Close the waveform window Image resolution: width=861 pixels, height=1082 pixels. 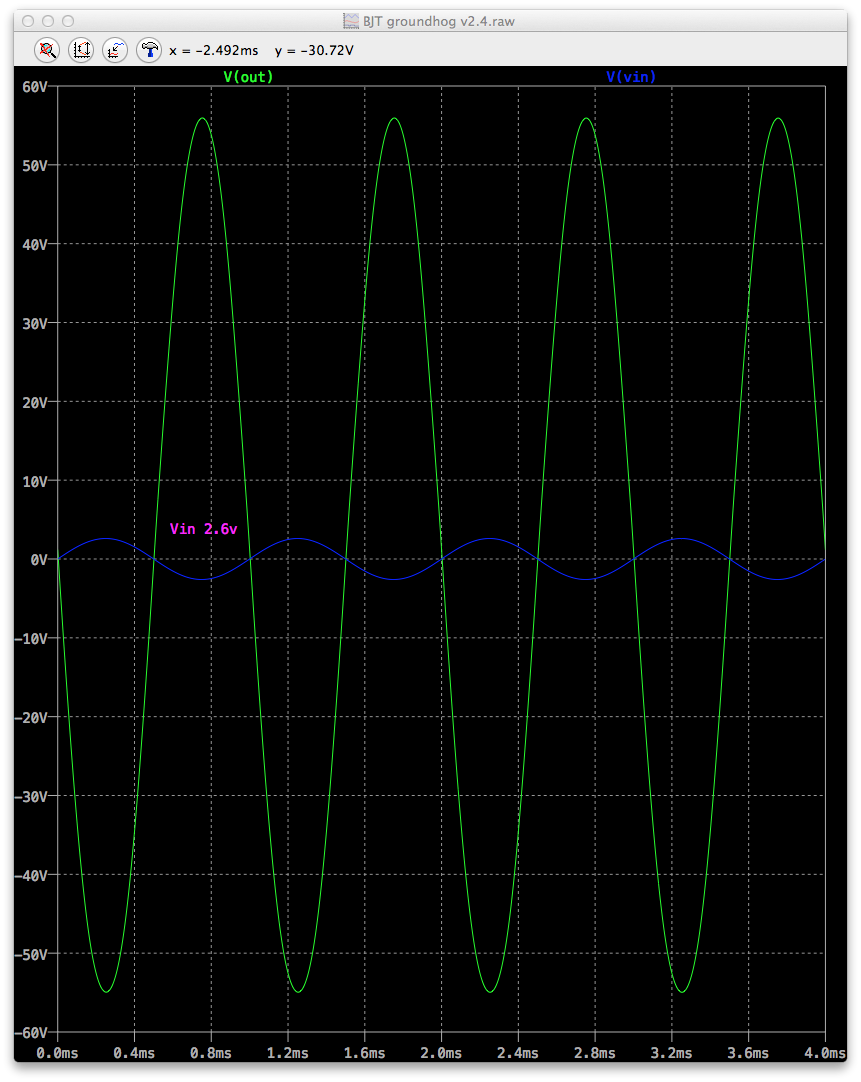coord(28,21)
